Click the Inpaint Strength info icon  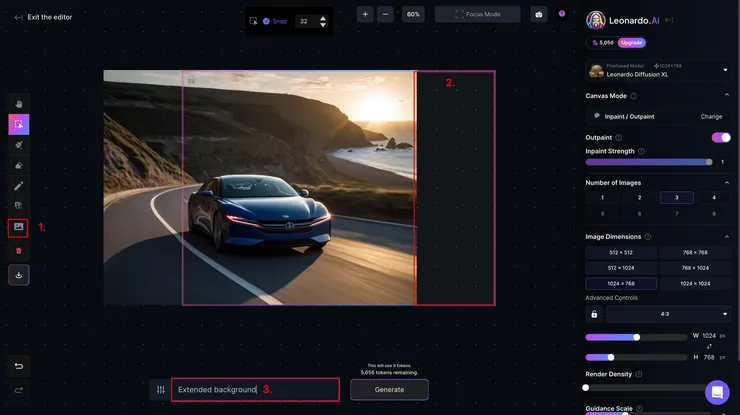click(641, 151)
